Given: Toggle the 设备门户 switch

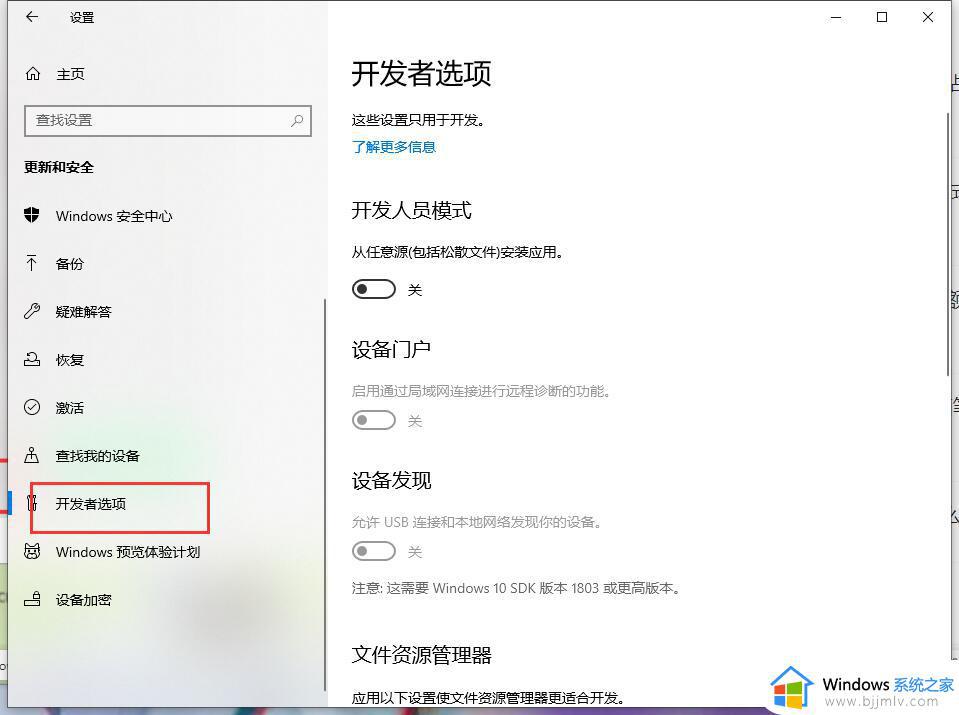Looking at the screenshot, I should (374, 420).
